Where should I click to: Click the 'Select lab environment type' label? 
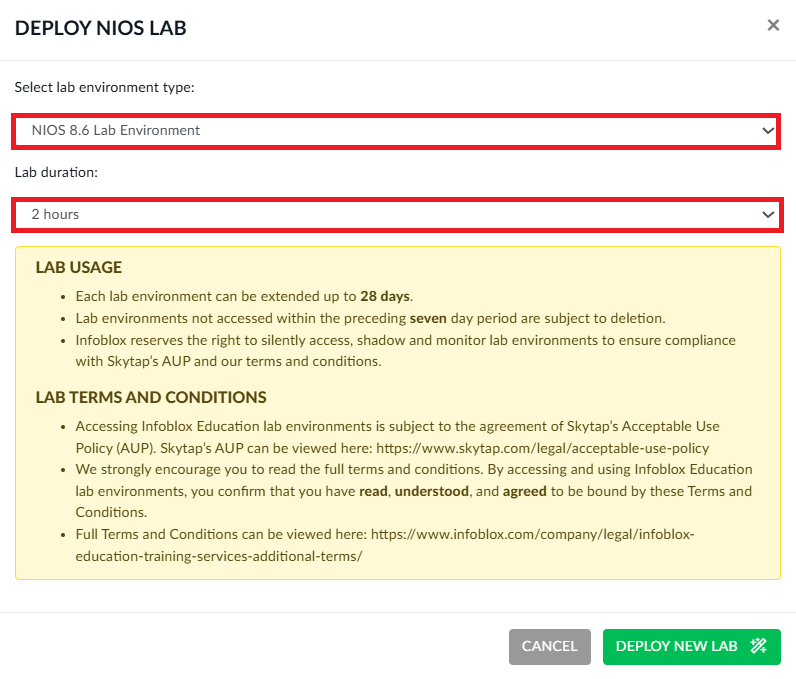pyautogui.click(x=104, y=88)
